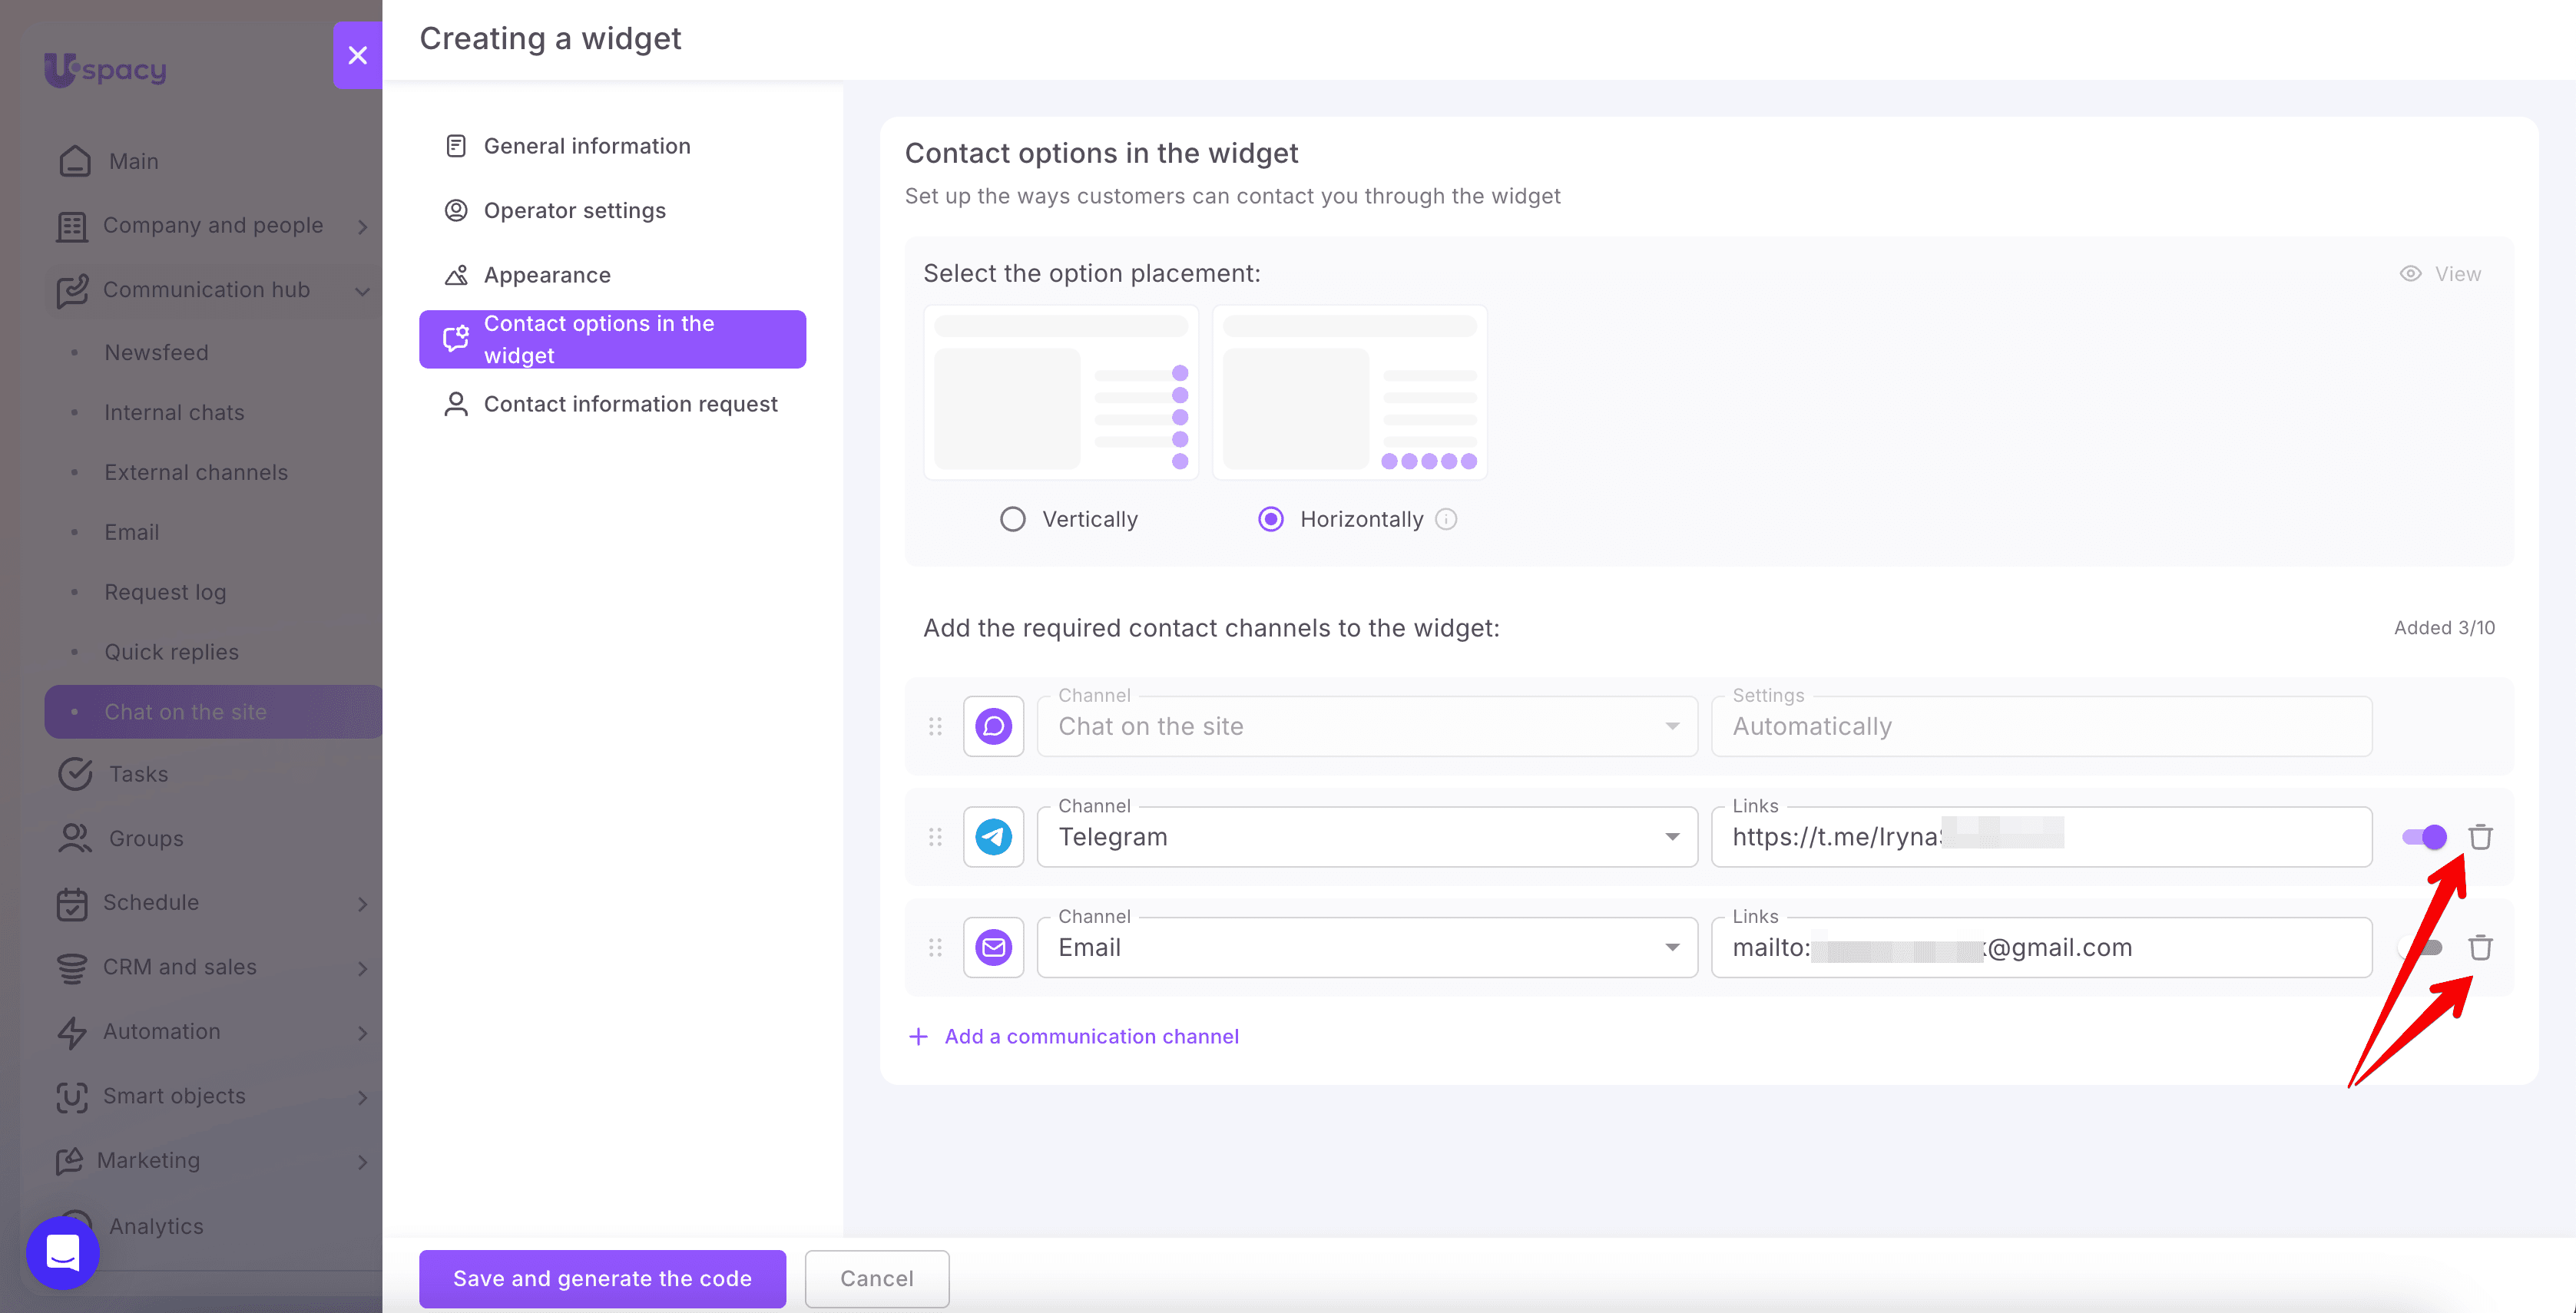Select Vertically placement option

[x=1012, y=519]
